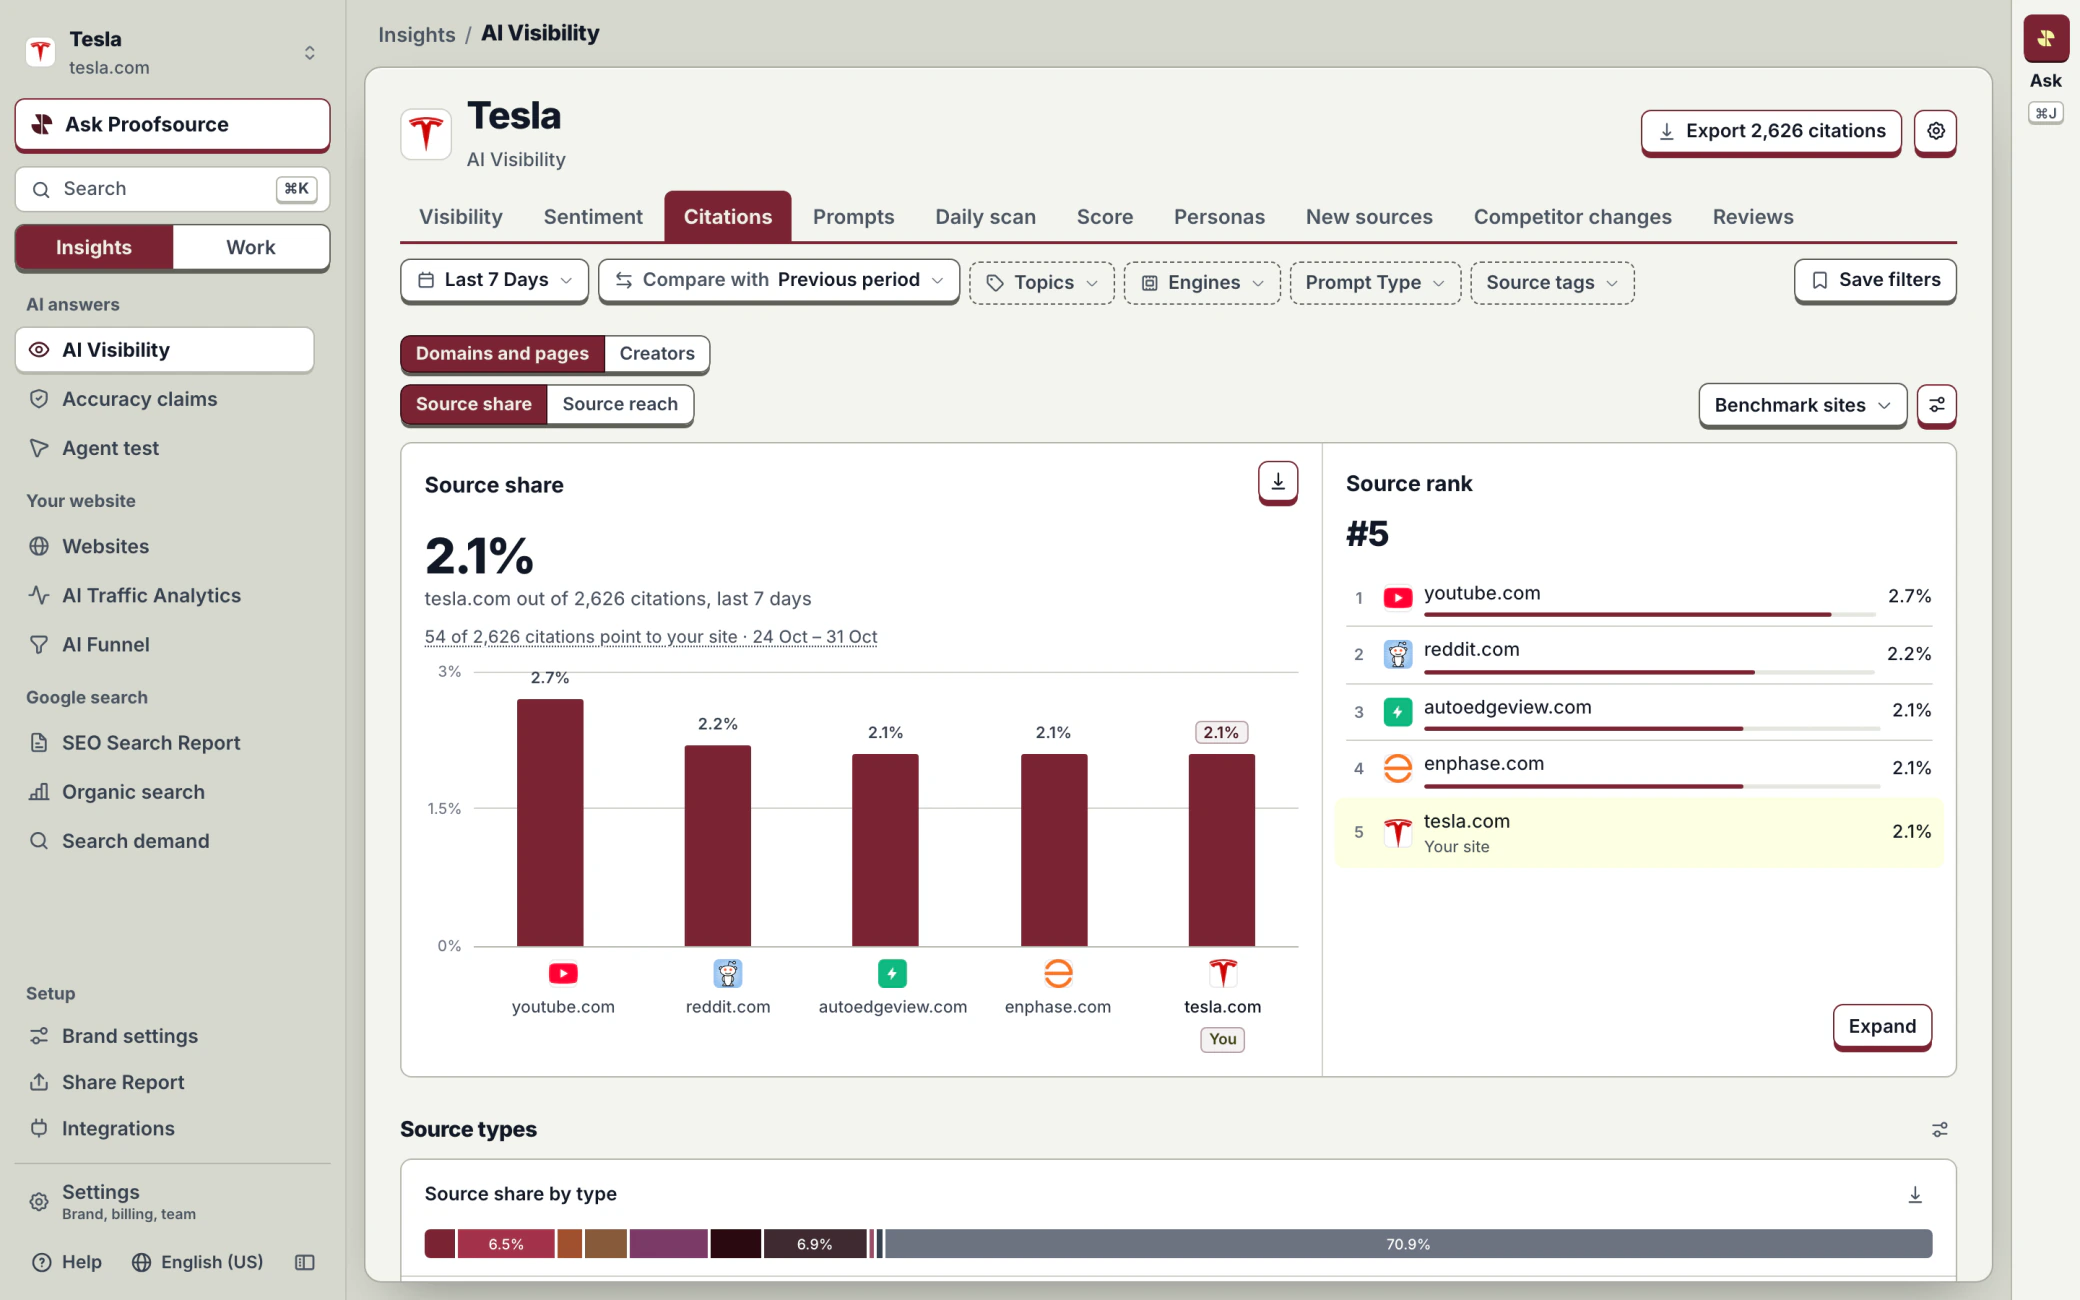Collapse the sidebar panel icon
The width and height of the screenshot is (2080, 1300).
click(x=305, y=1262)
